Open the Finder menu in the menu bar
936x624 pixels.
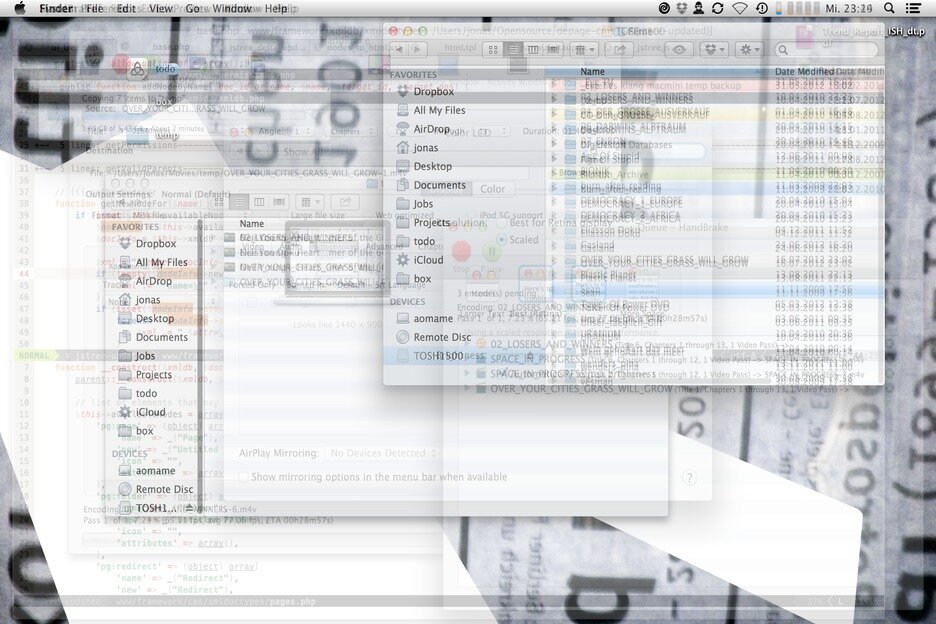pyautogui.click(x=56, y=8)
